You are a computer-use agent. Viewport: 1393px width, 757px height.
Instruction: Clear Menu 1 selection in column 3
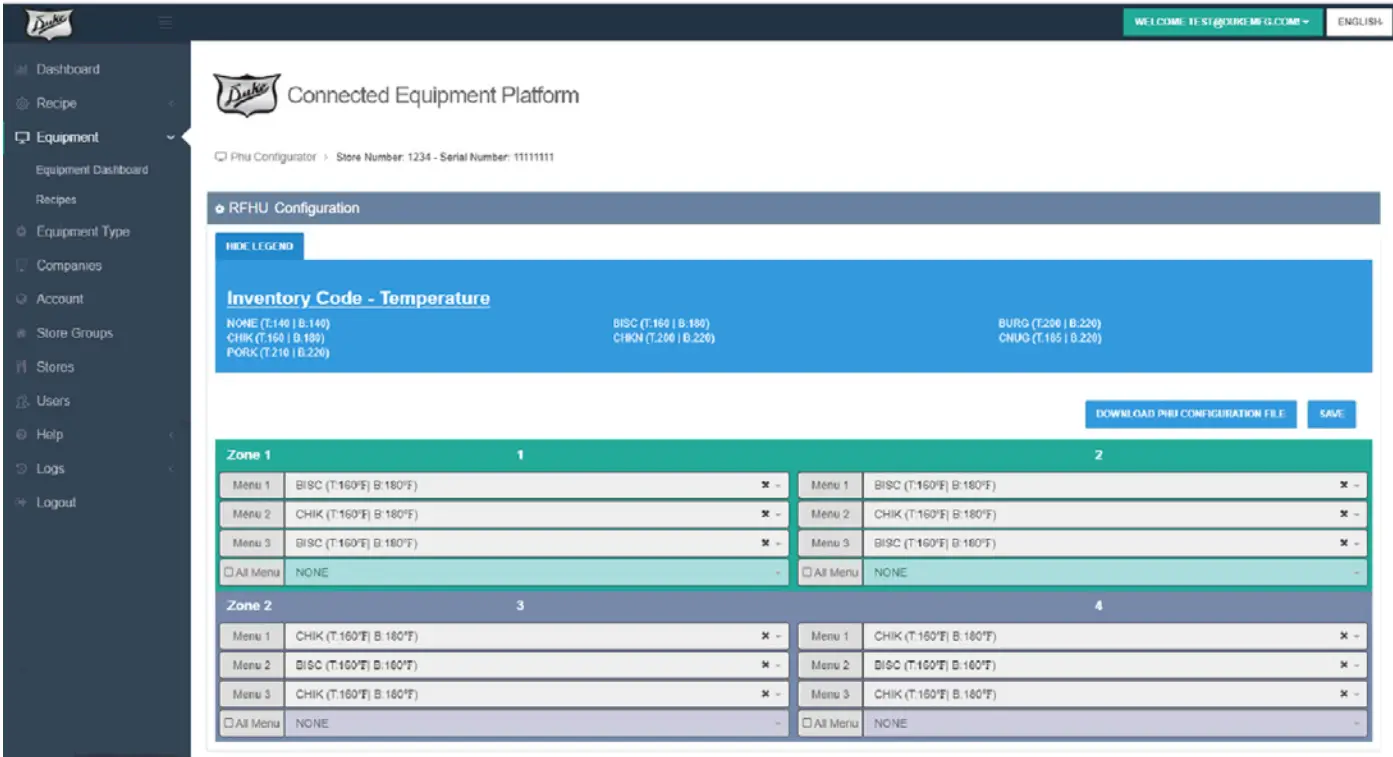[x=765, y=636]
